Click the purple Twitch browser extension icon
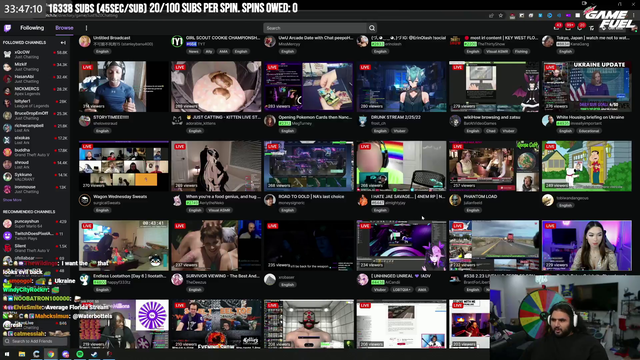This screenshot has width=640, height=360. 568,16
